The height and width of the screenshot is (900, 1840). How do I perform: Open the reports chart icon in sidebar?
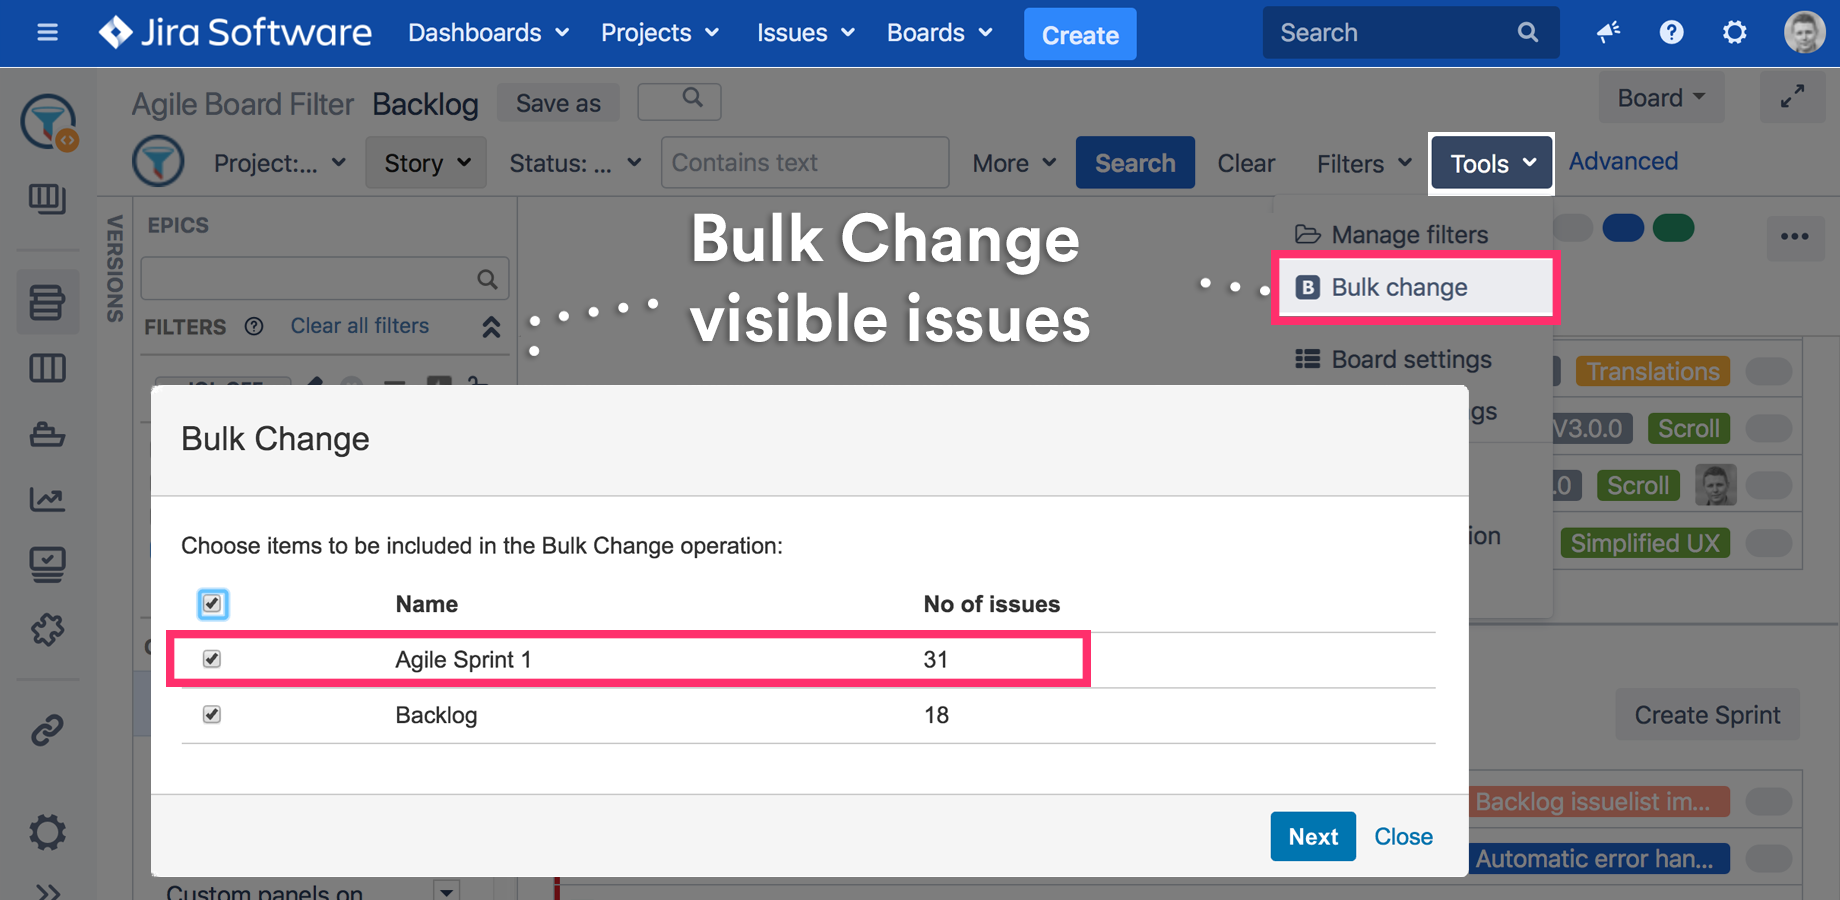coord(47,499)
